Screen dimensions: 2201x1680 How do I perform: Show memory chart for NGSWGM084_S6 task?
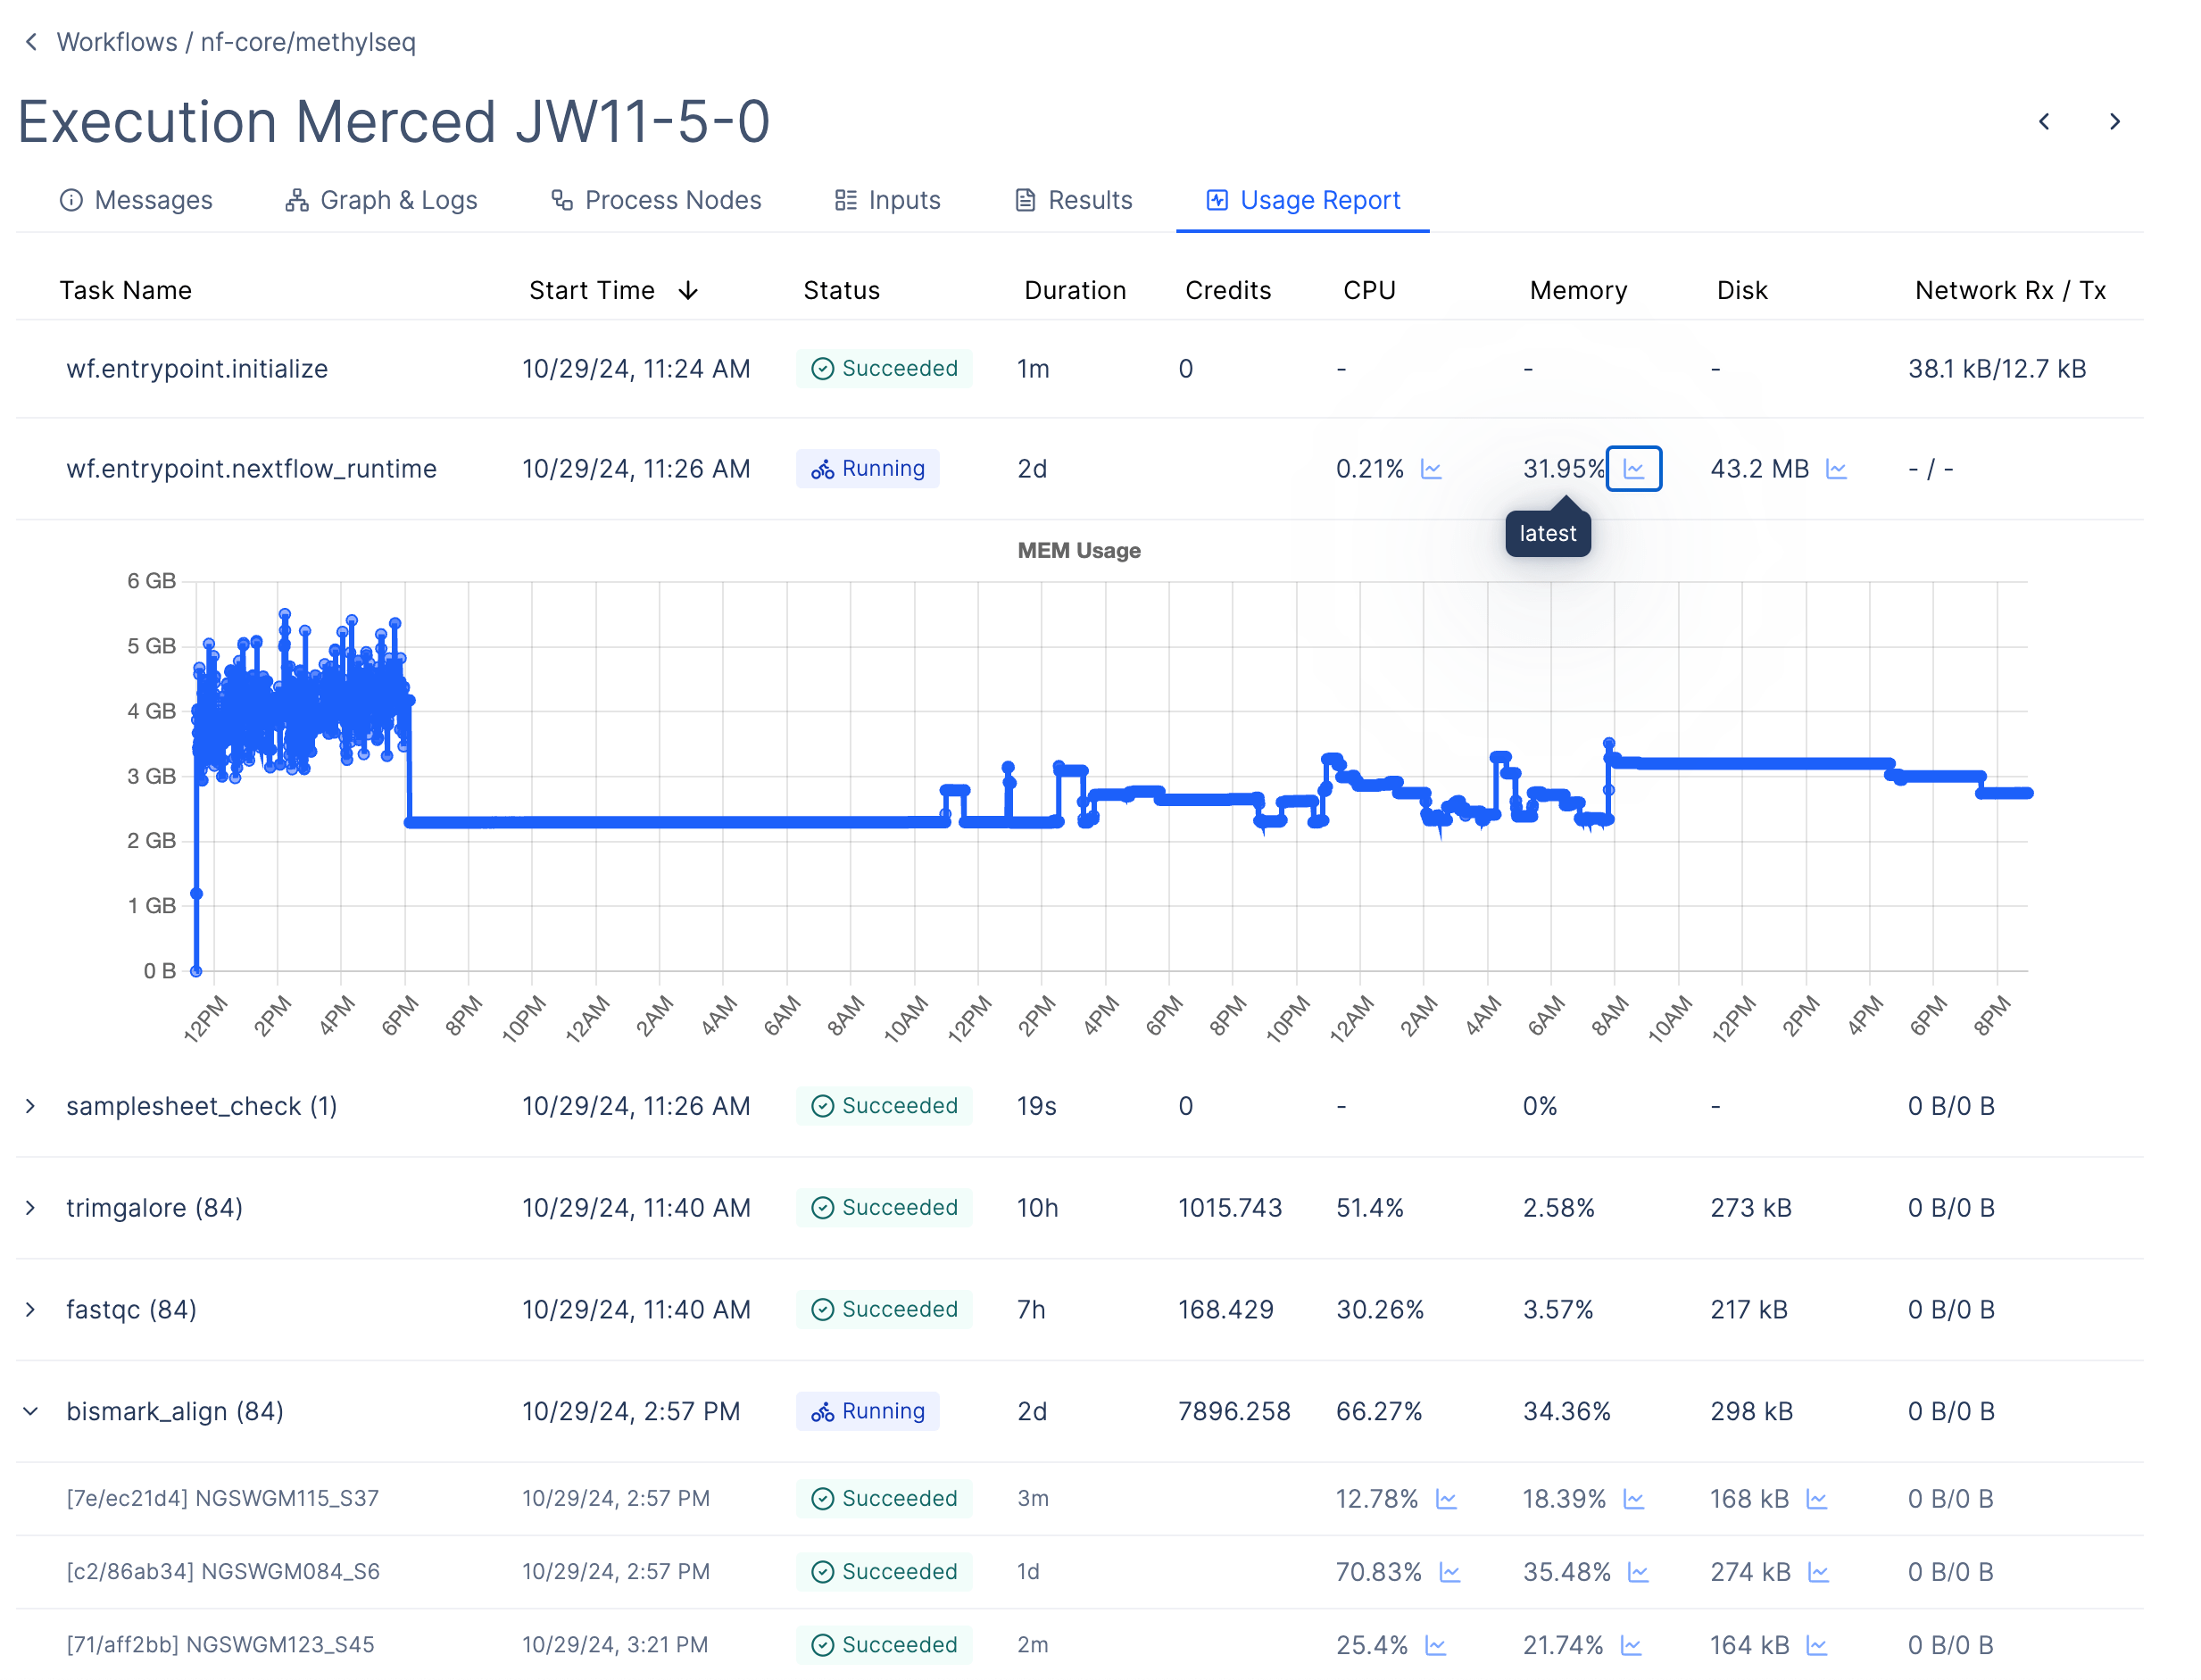[1637, 1572]
